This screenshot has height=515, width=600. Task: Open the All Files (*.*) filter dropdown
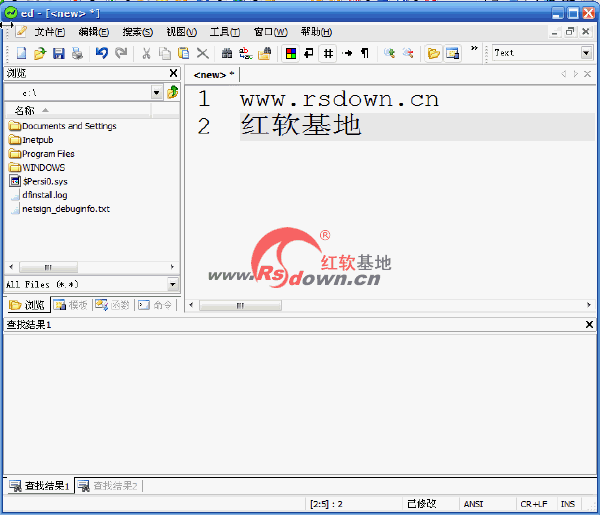pos(173,284)
